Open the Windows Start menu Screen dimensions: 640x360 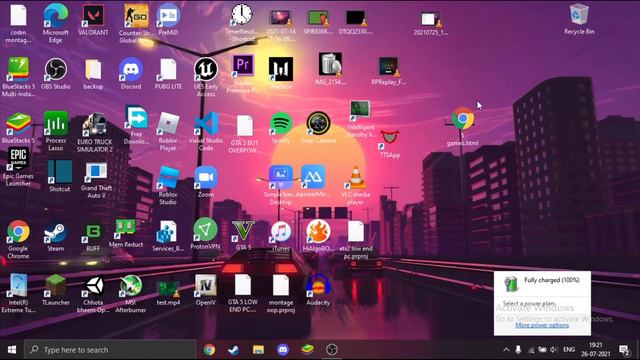(11, 350)
